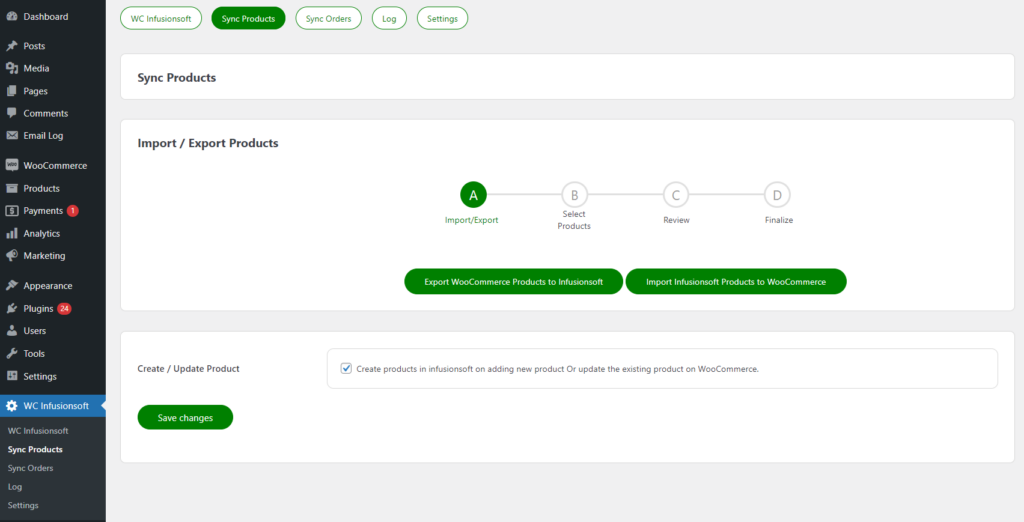This screenshot has height=522, width=1024.
Task: Select step D Finalize circle
Action: [x=777, y=195]
